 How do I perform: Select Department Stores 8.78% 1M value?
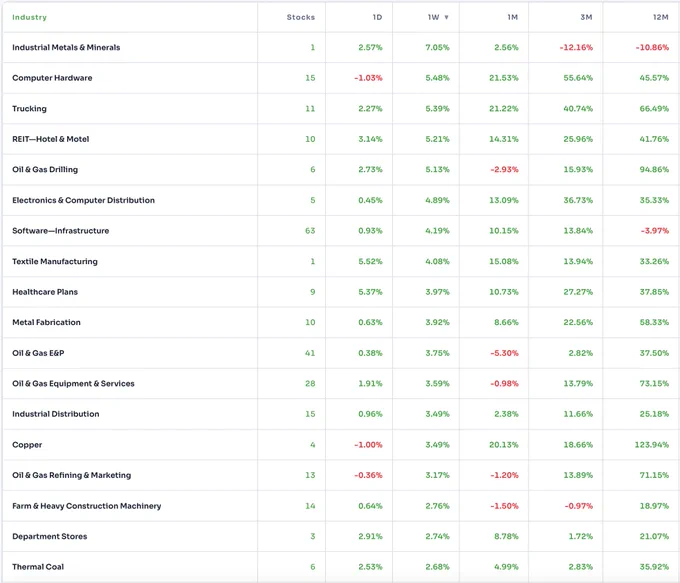click(x=506, y=537)
